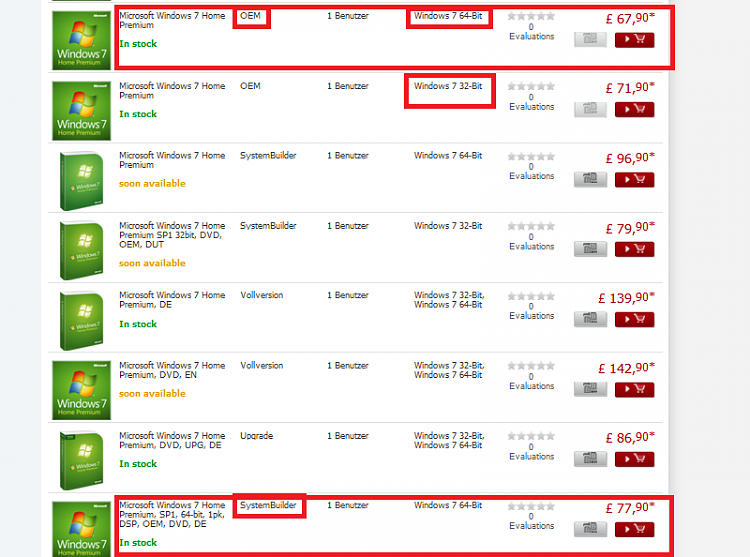
Task: Click the gray compare icon for £ 139,90 item
Action: pos(590,319)
